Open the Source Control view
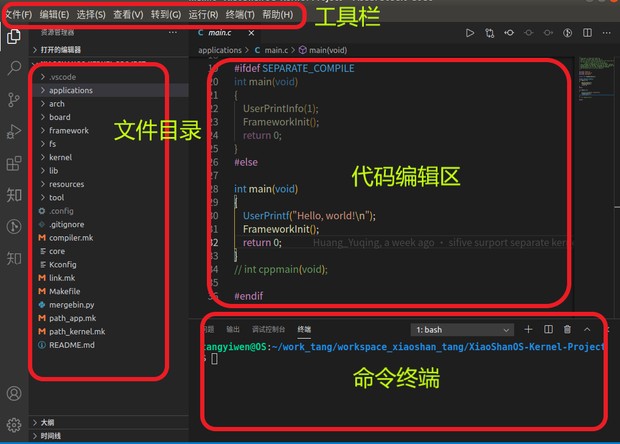 pos(14,100)
